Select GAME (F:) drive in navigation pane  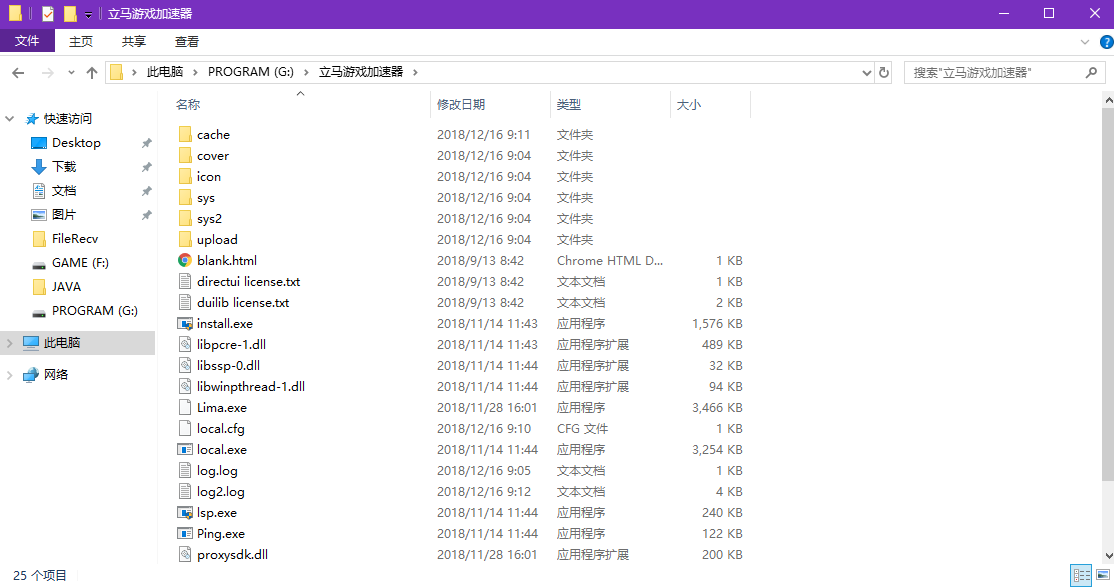click(80, 263)
